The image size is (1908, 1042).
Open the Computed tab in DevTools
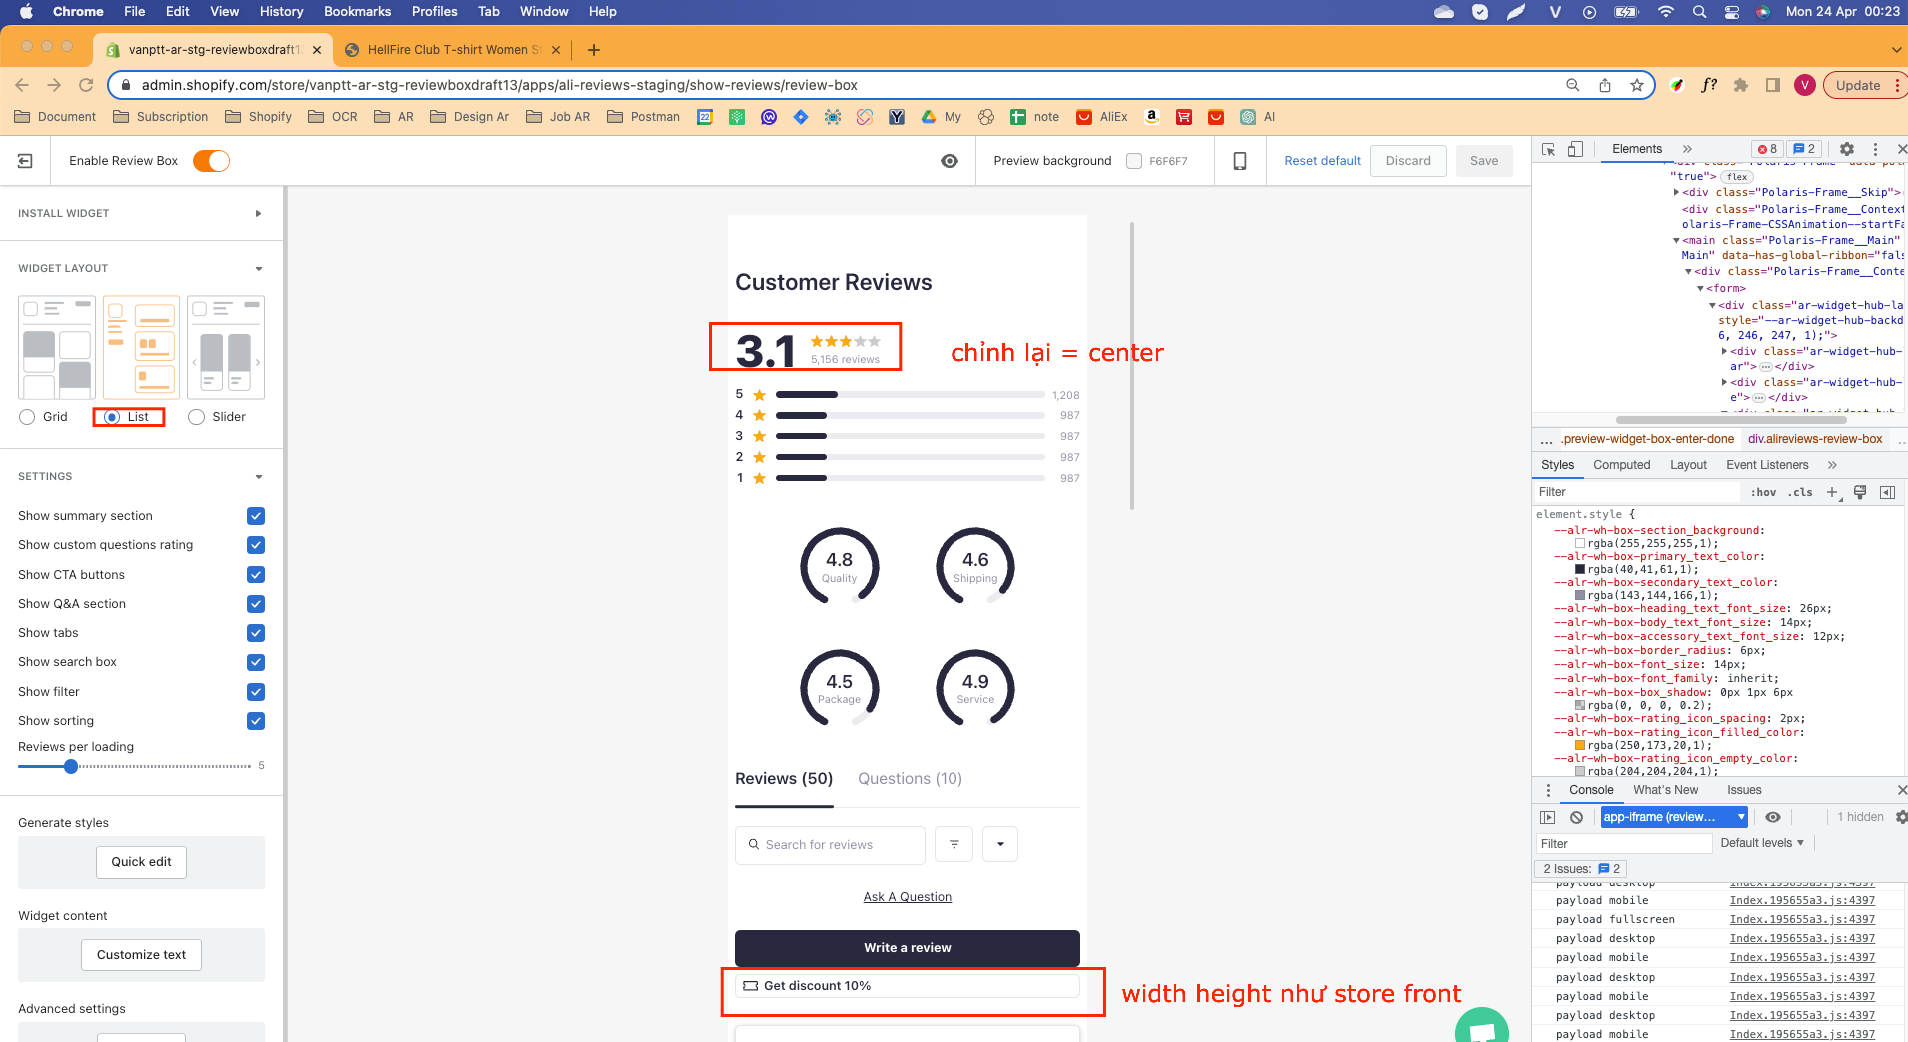pos(1621,465)
